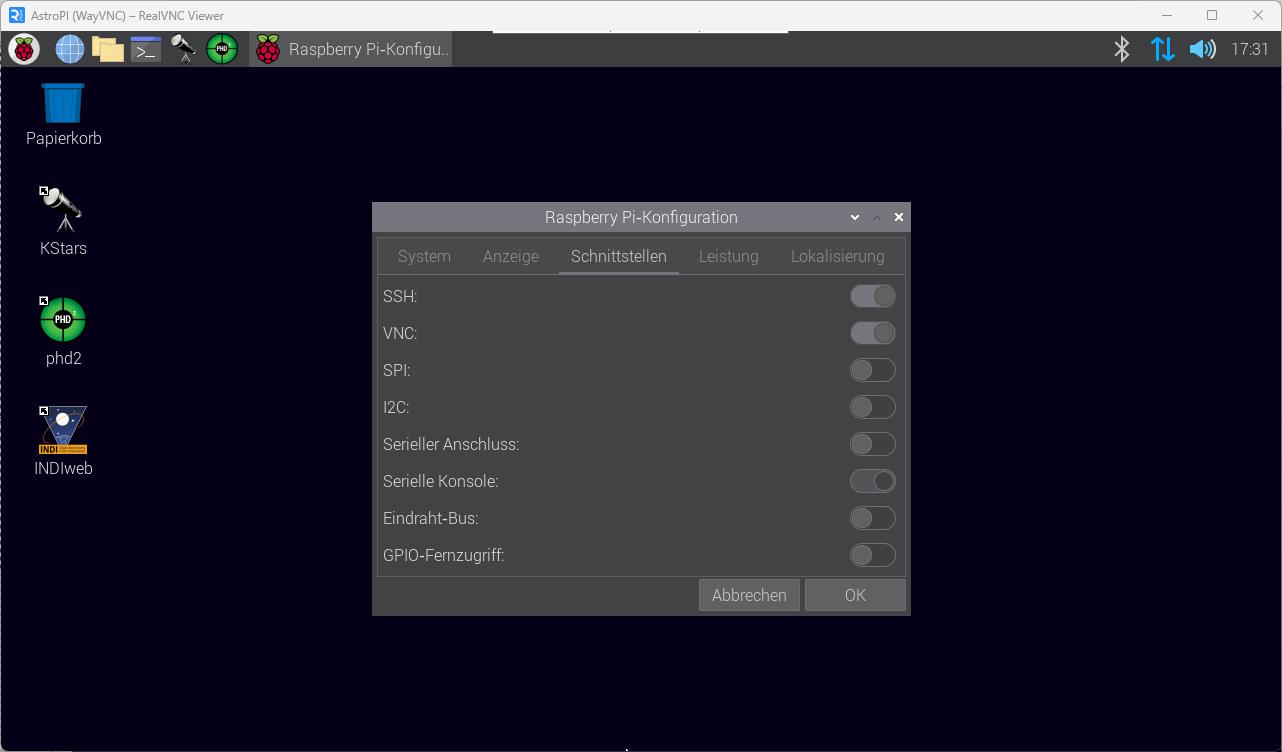Open the volume speaker control
1282x752 pixels.
click(1201, 49)
